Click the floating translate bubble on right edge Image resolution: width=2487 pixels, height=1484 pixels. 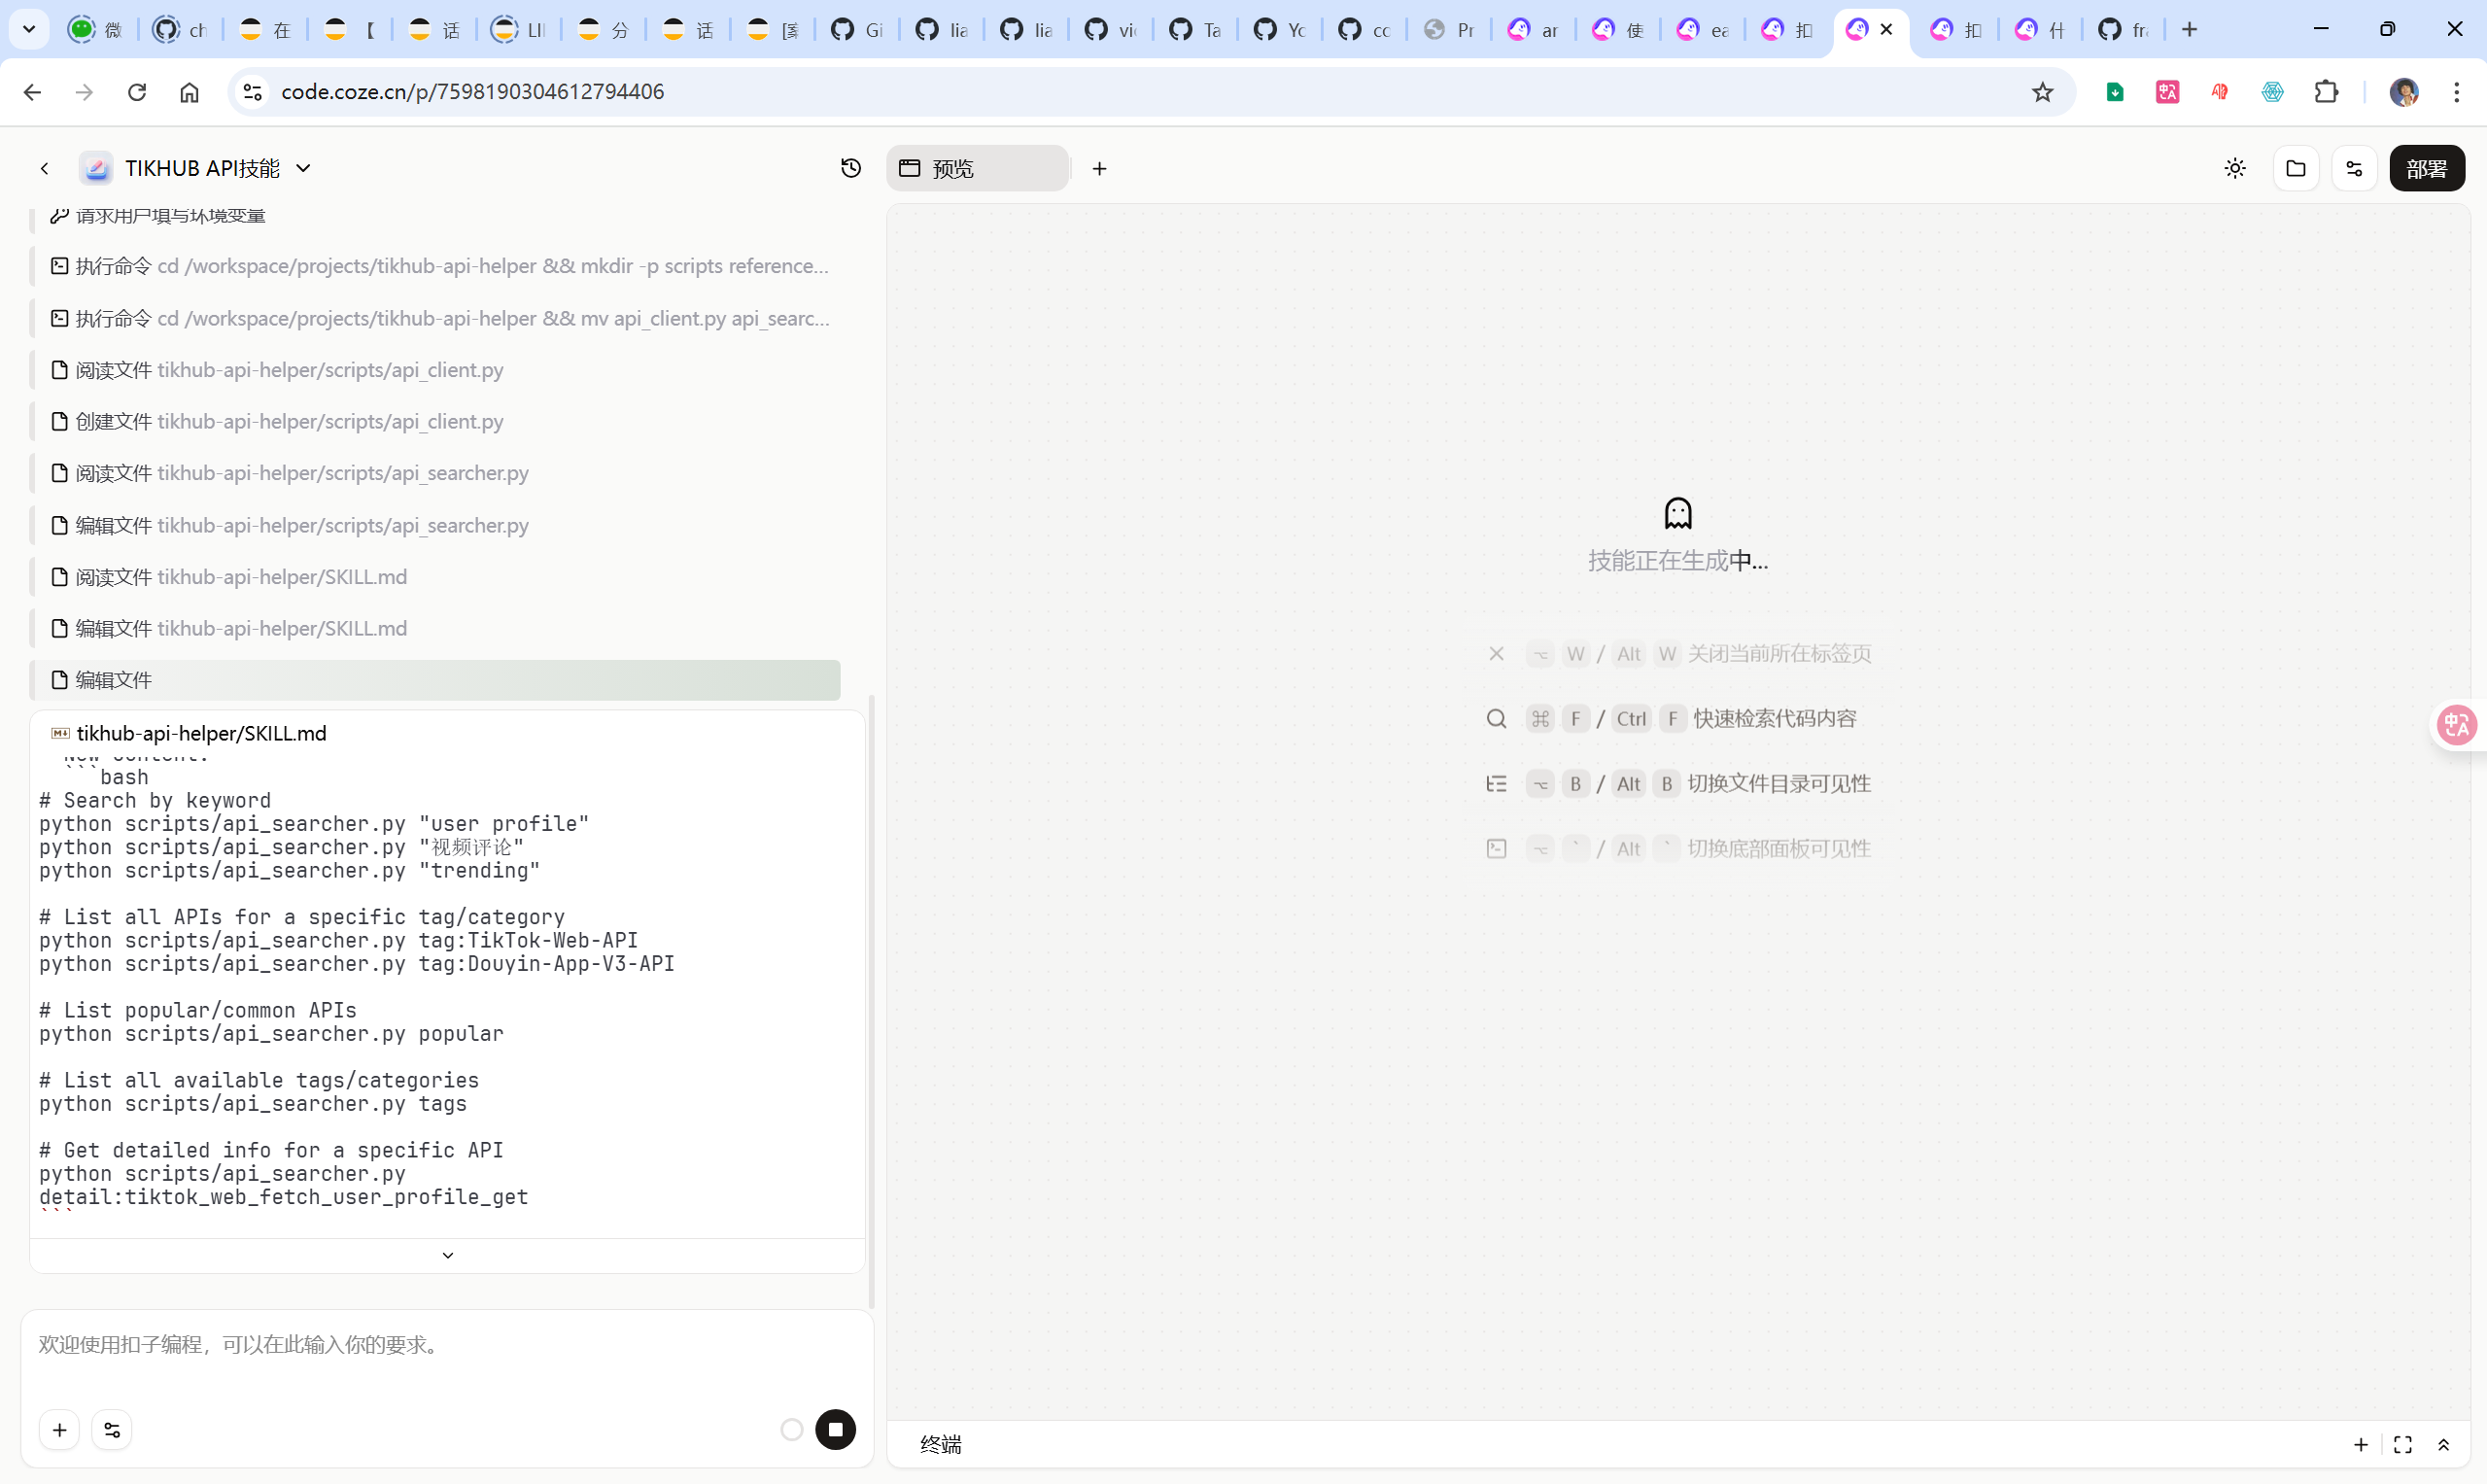2456,724
